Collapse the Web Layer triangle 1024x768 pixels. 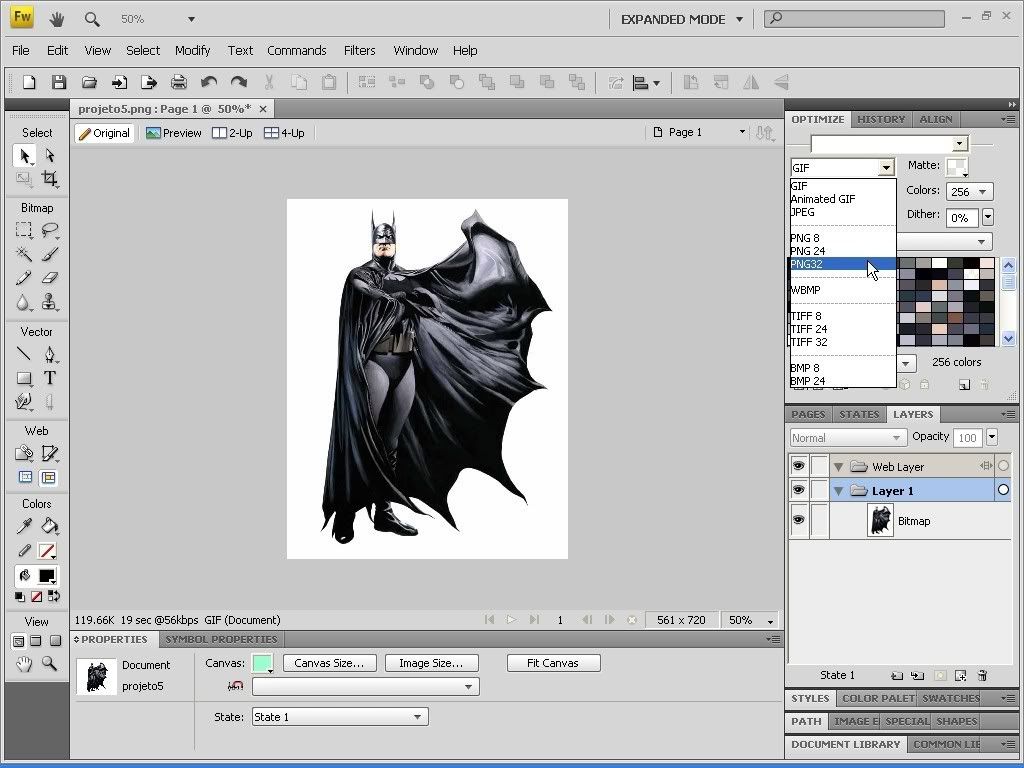click(x=839, y=467)
